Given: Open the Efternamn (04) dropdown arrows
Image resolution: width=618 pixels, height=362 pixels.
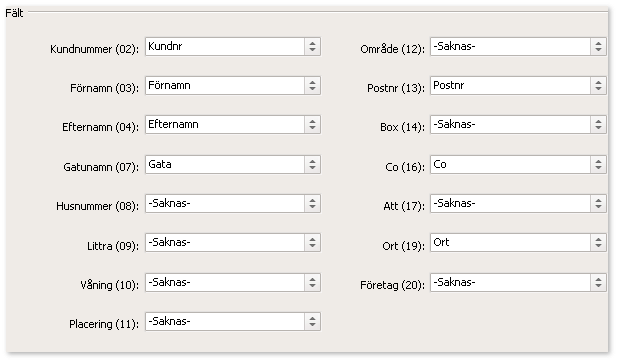Looking at the screenshot, I should point(312,125).
